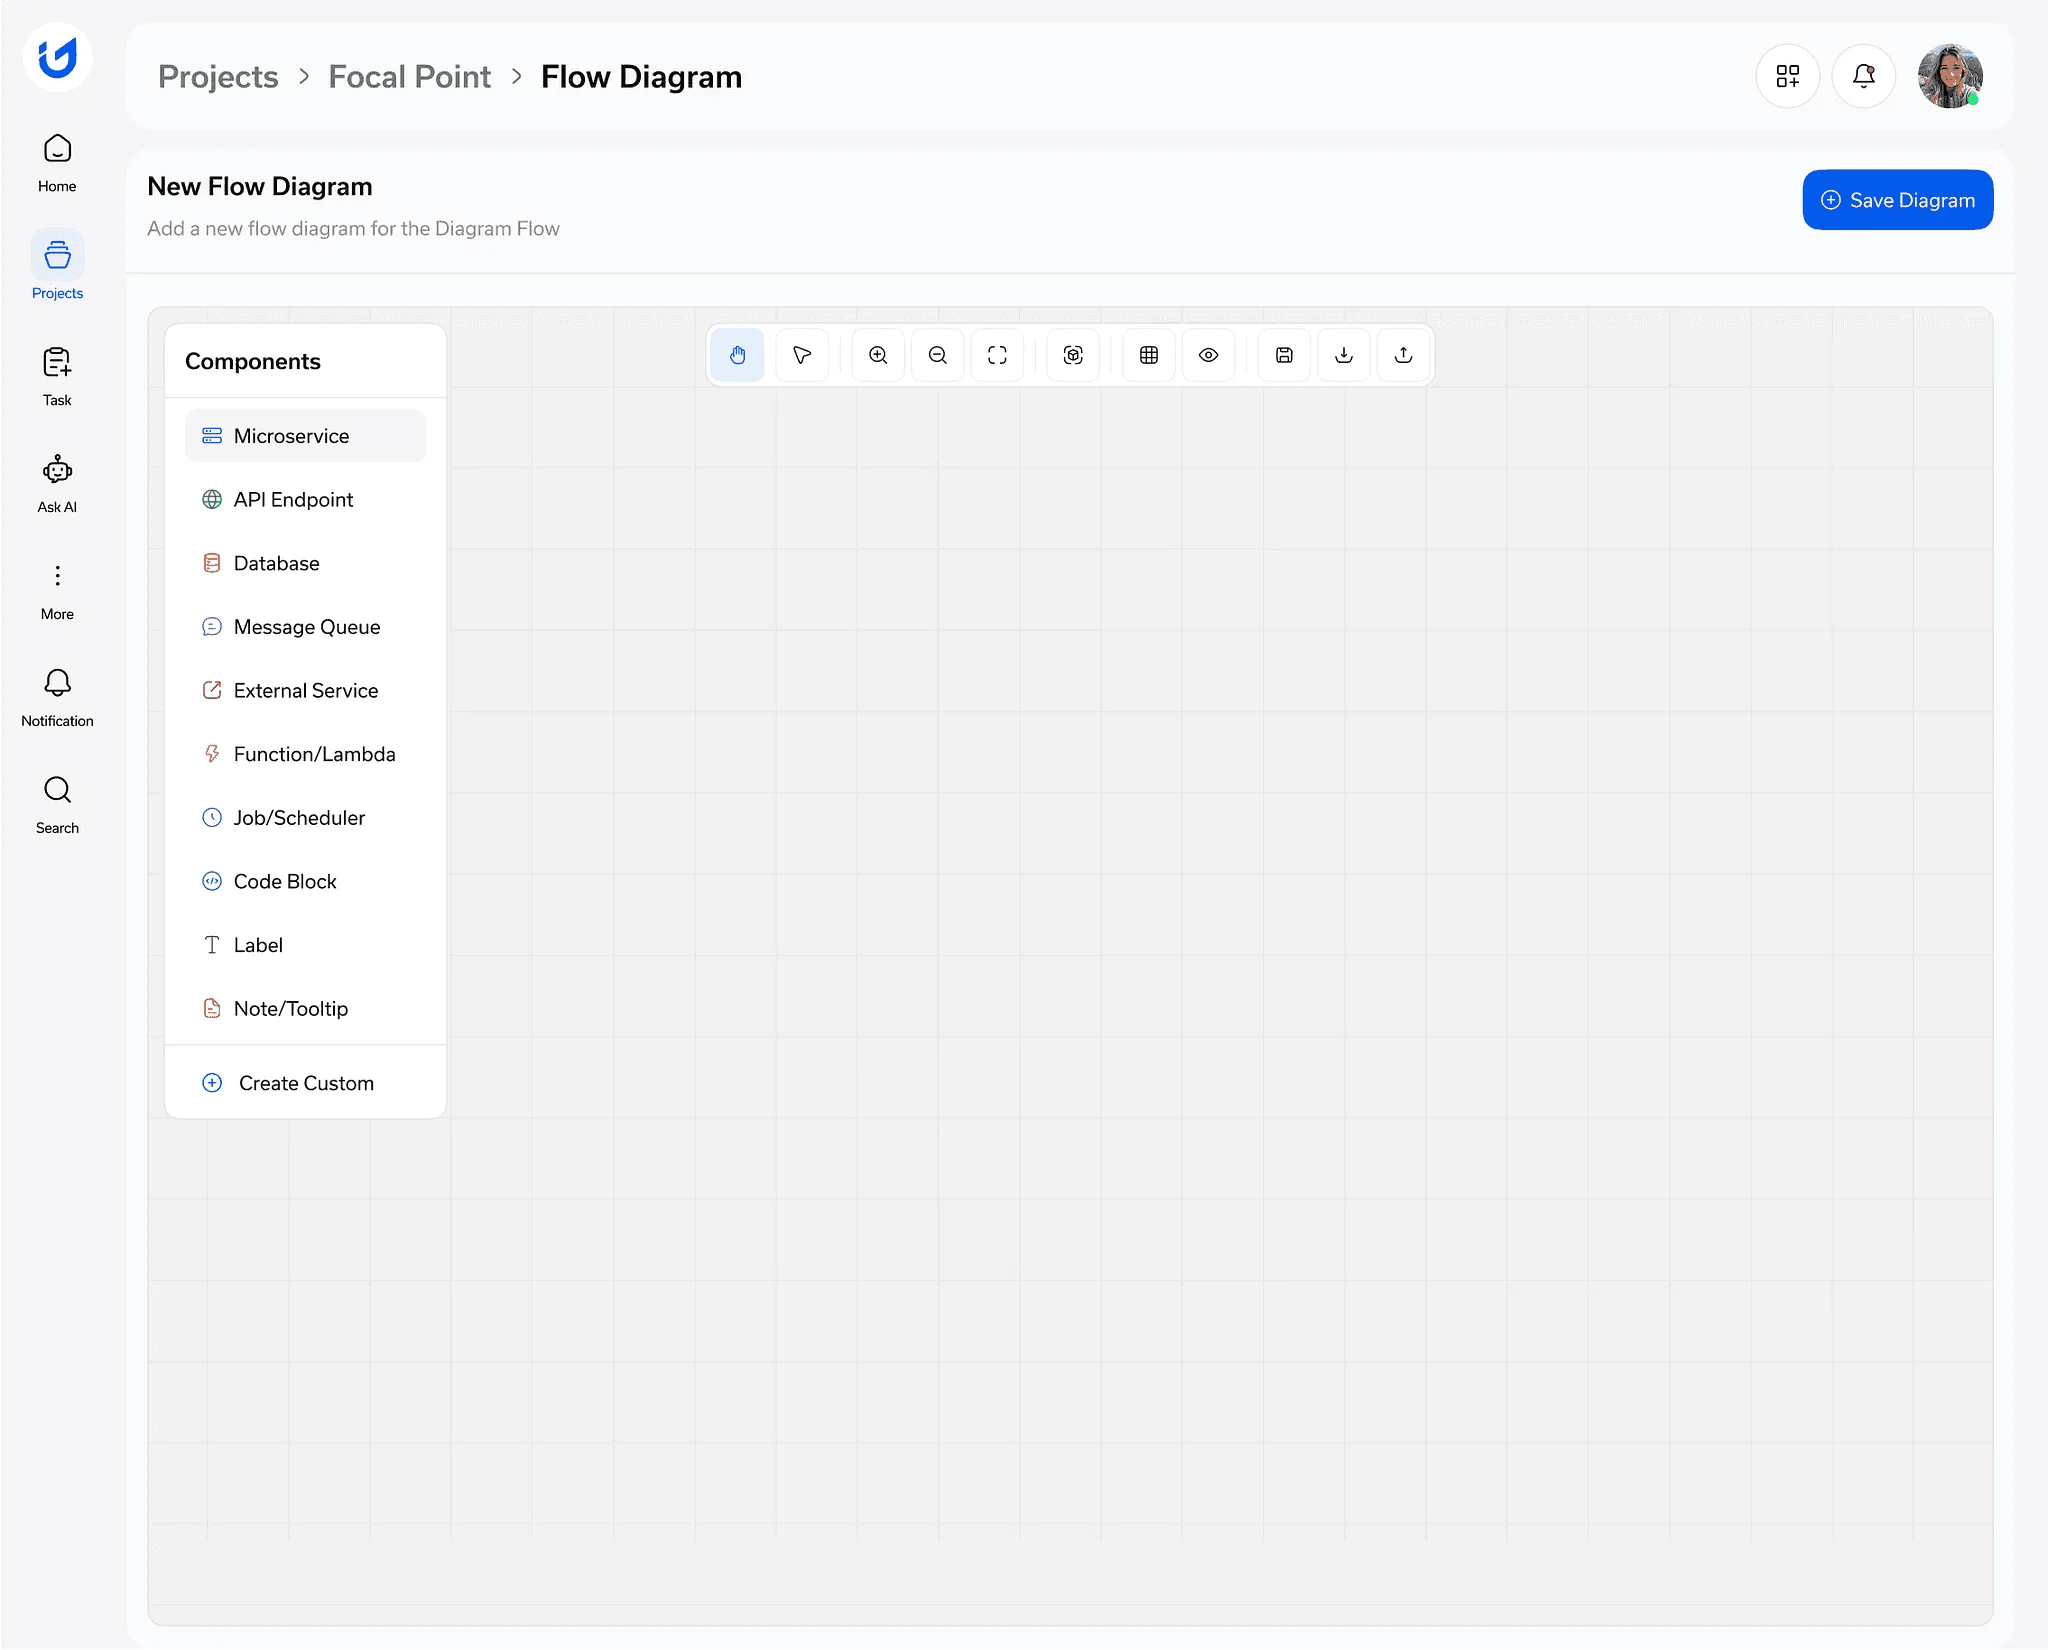Click Create Custom component option
The height and width of the screenshot is (1650, 2048).
coord(305,1083)
